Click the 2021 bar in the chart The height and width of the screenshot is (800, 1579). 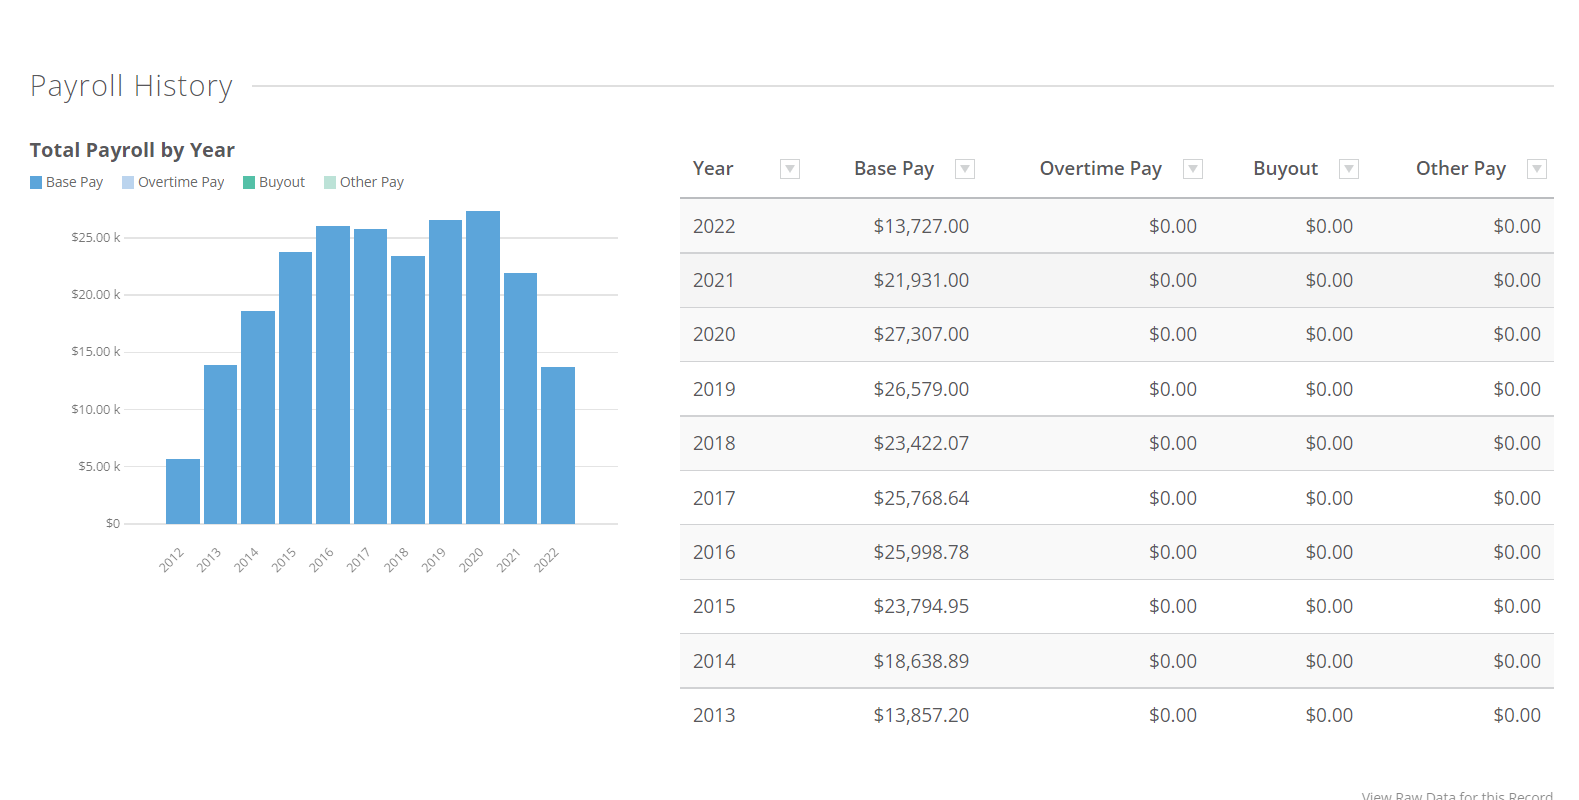pos(520,398)
